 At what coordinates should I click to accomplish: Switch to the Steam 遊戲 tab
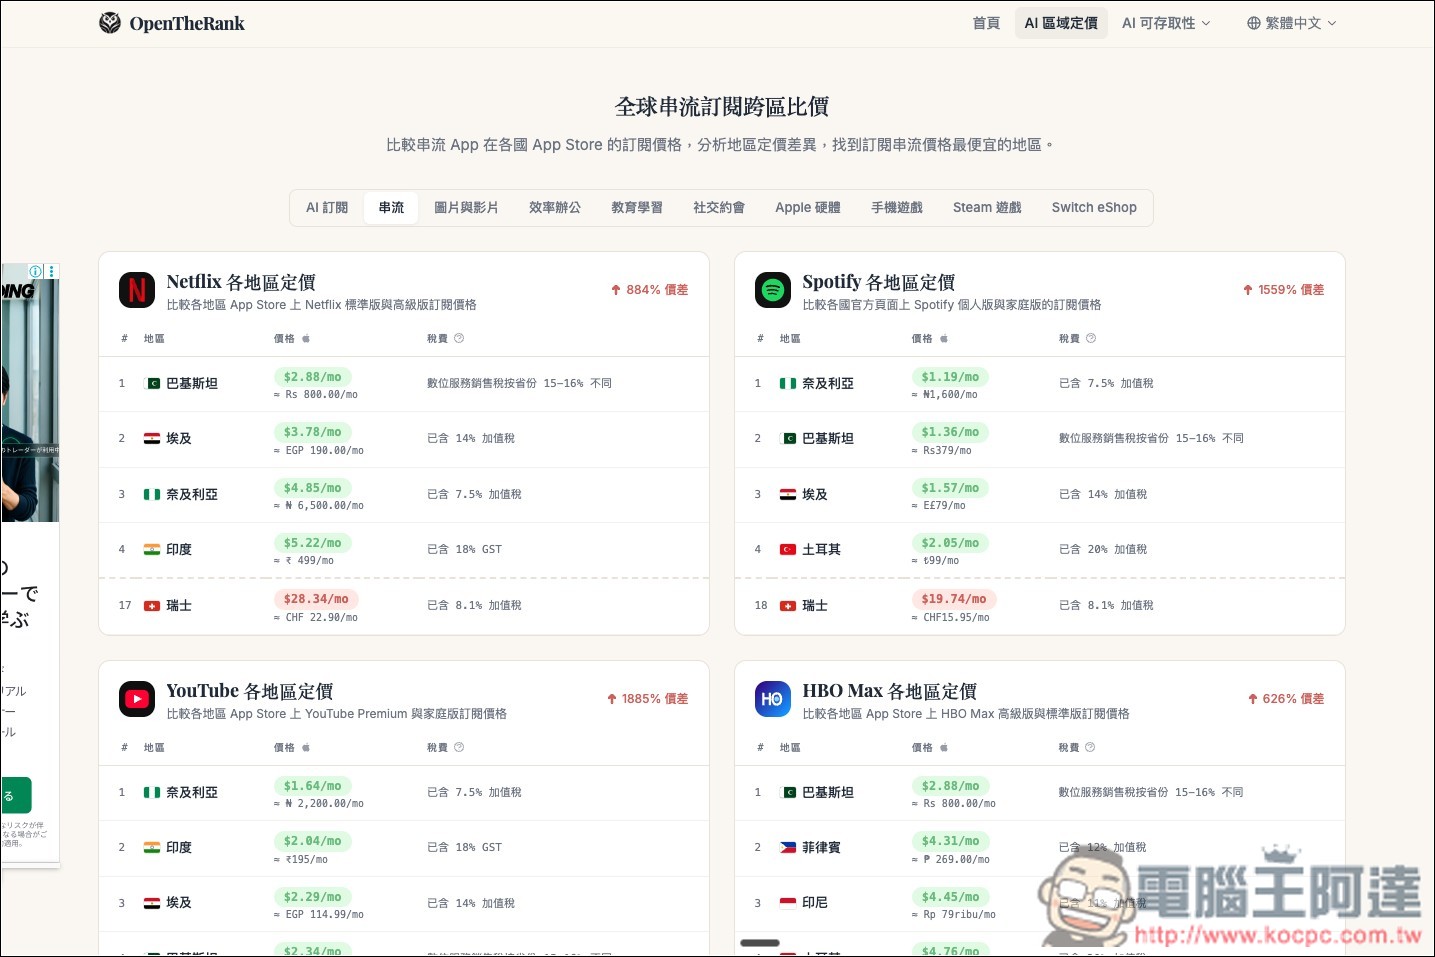click(987, 207)
